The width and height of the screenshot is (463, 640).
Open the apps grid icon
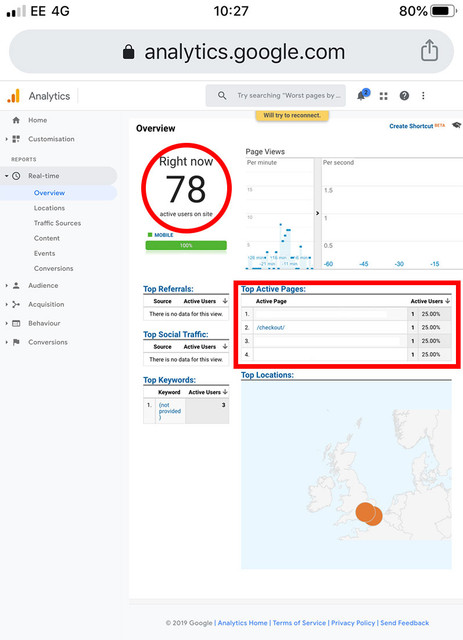(x=383, y=96)
